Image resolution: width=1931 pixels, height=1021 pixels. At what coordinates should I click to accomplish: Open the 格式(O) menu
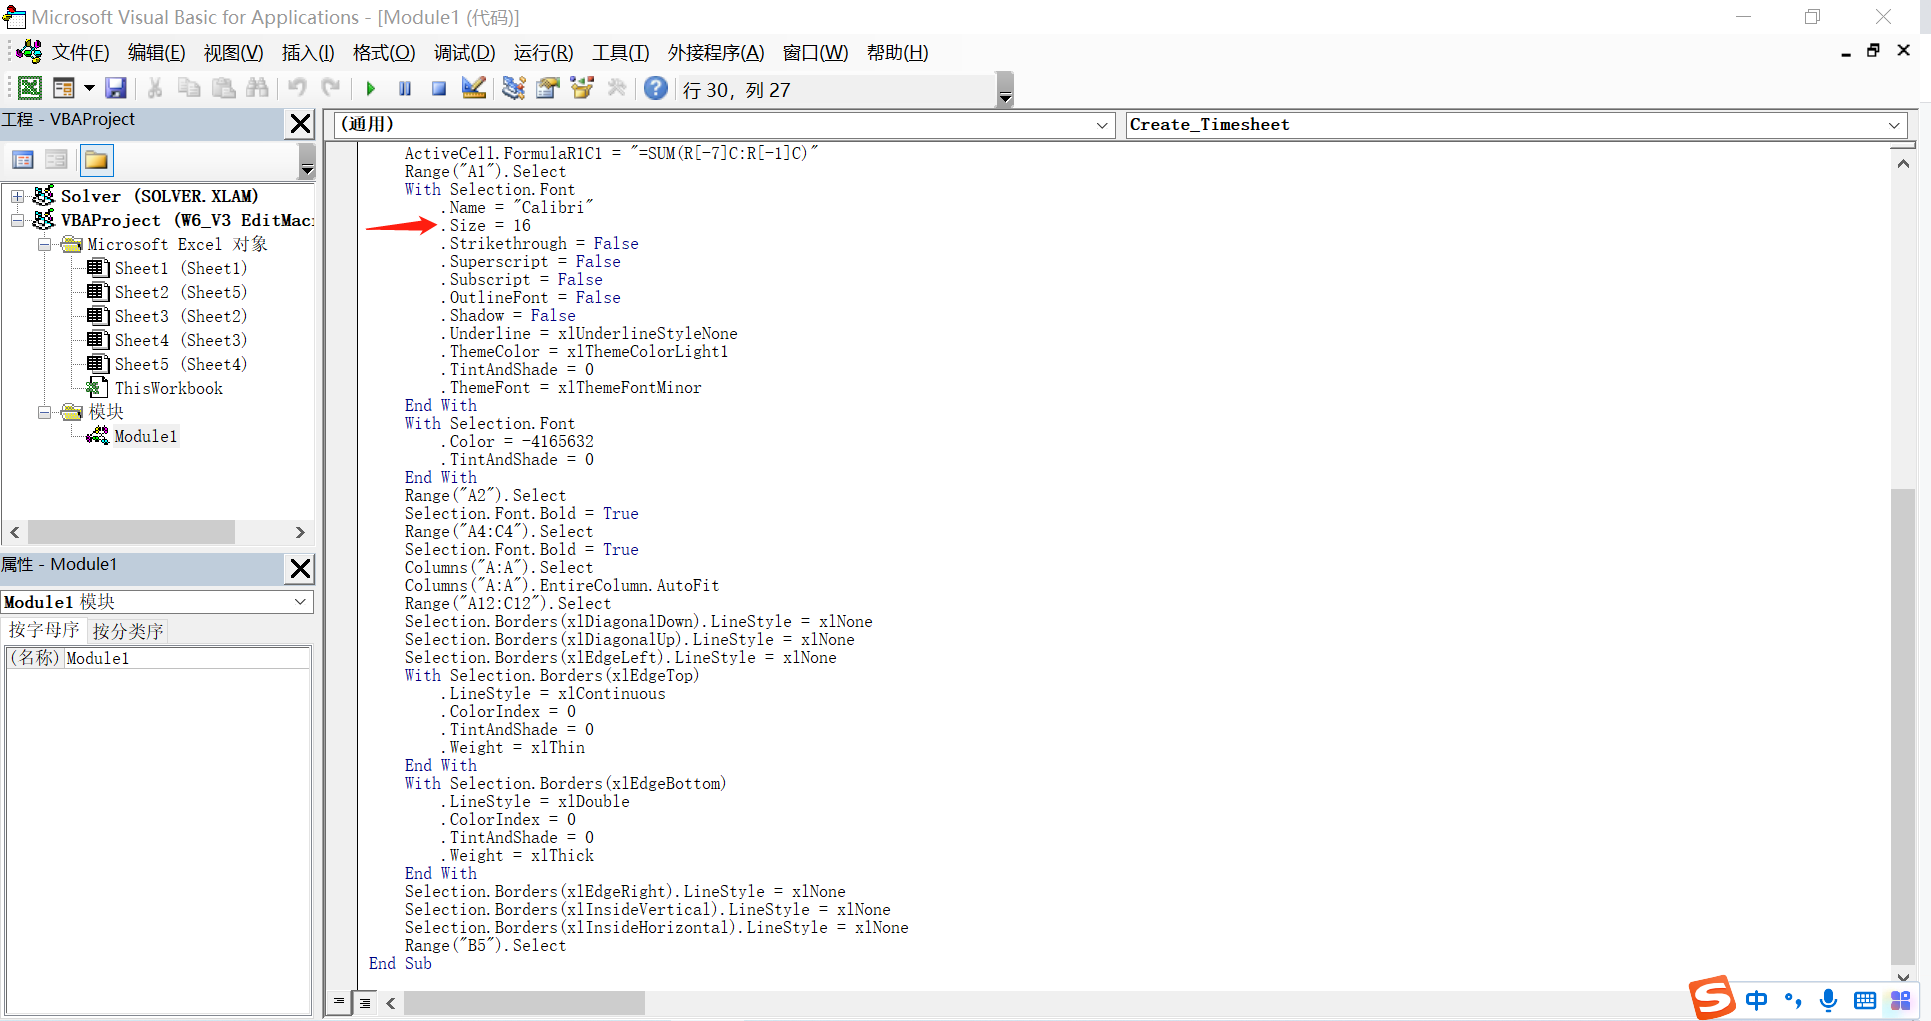(384, 53)
